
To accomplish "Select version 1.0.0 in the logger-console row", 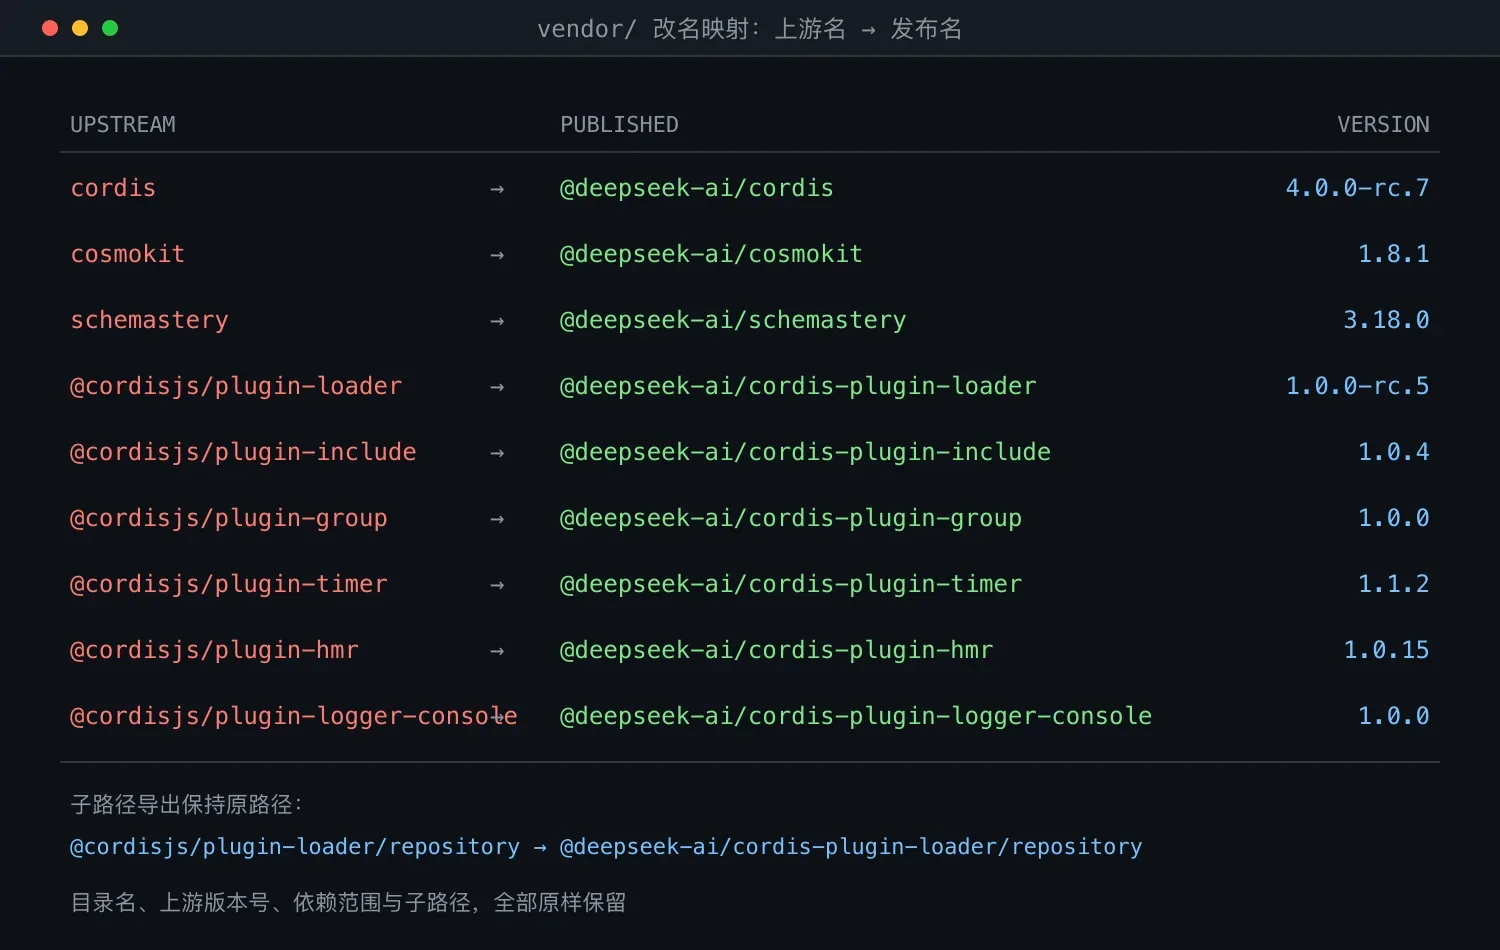I will click(x=1393, y=716).
